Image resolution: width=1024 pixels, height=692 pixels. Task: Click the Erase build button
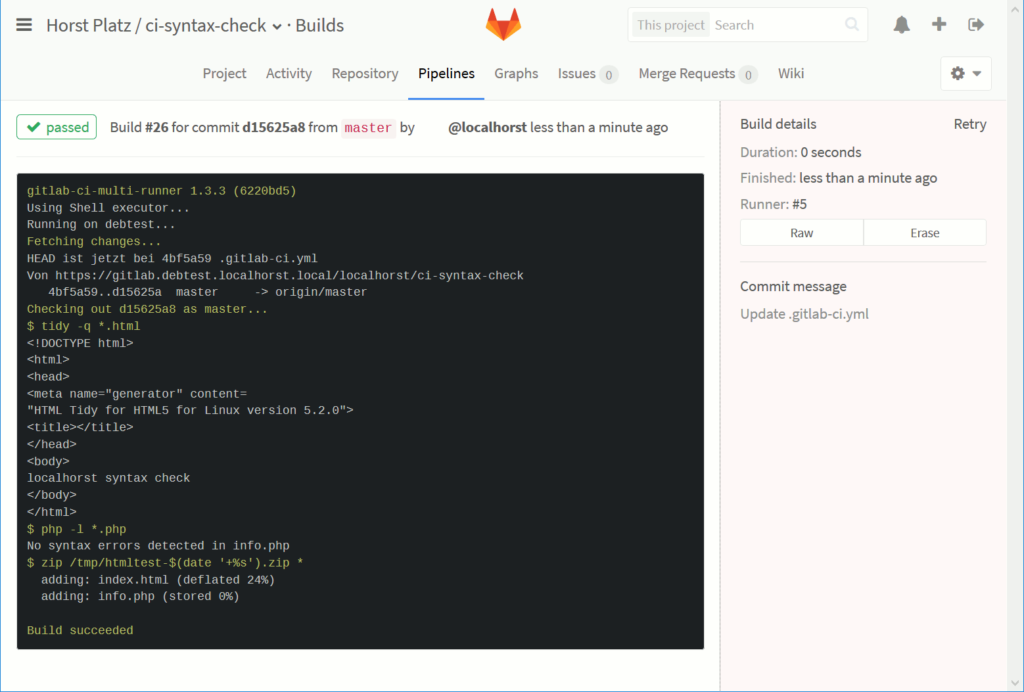click(925, 233)
